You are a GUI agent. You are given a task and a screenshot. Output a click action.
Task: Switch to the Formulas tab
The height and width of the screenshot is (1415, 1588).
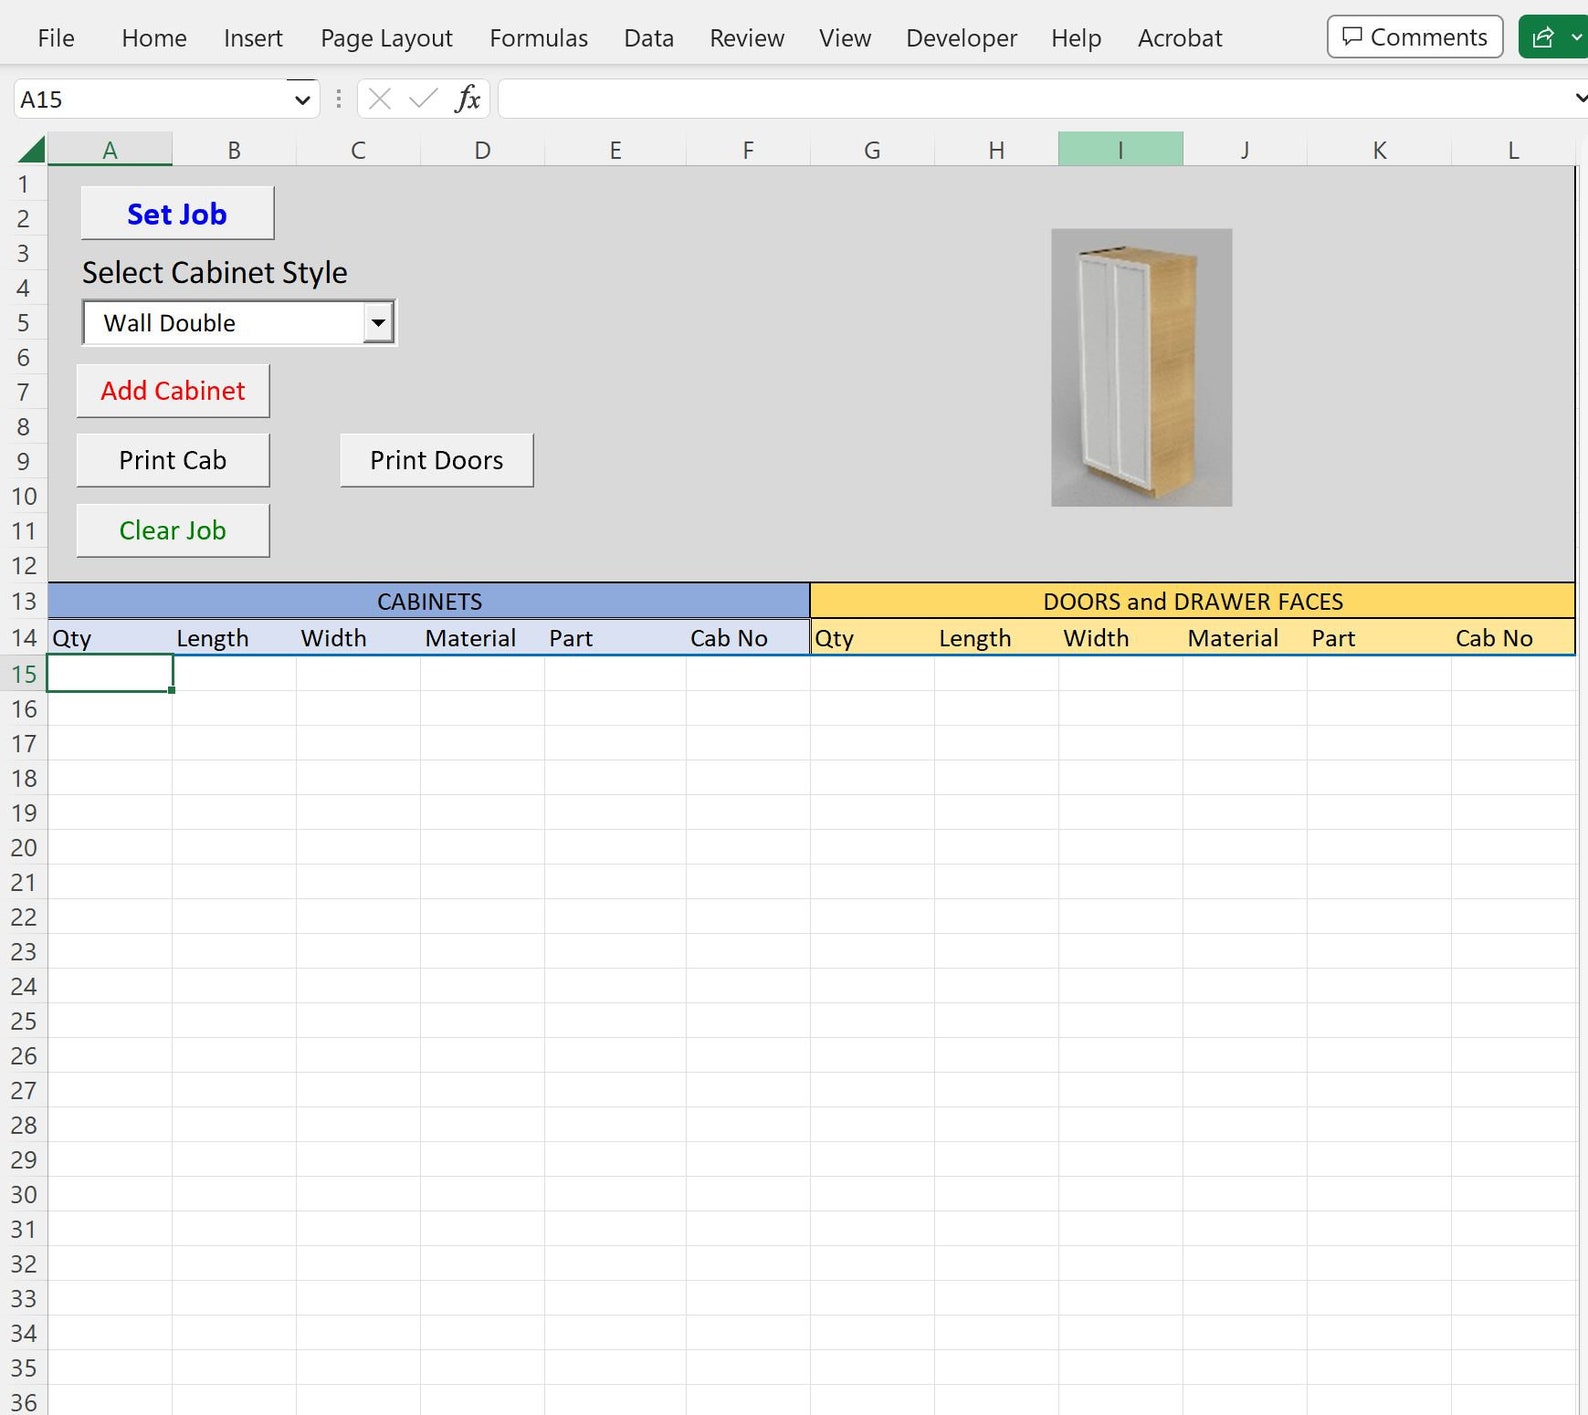click(538, 38)
